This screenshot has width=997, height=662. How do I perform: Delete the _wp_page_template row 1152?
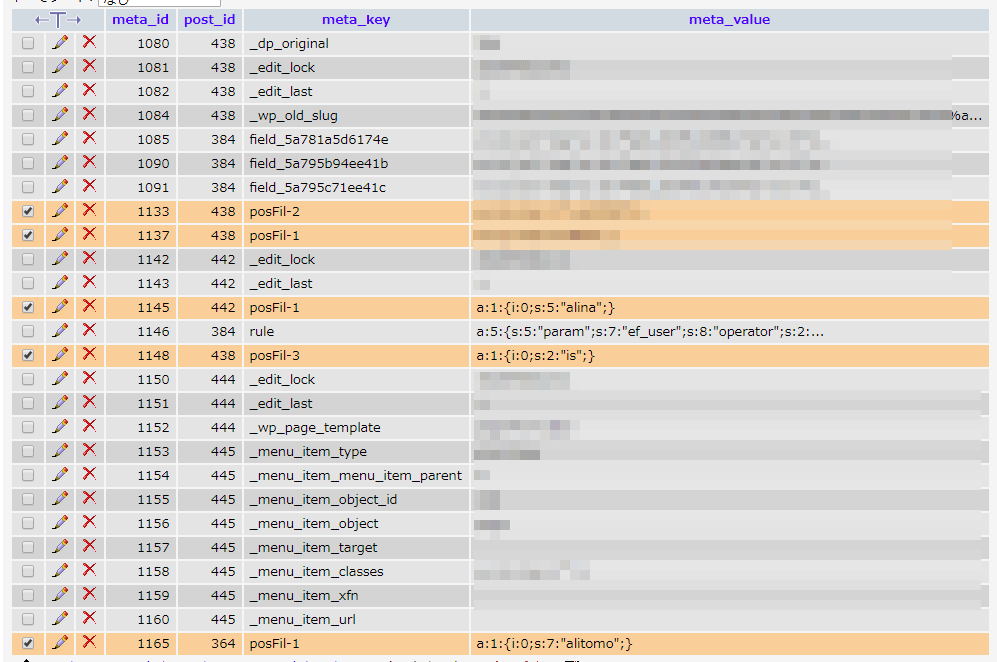click(x=90, y=426)
